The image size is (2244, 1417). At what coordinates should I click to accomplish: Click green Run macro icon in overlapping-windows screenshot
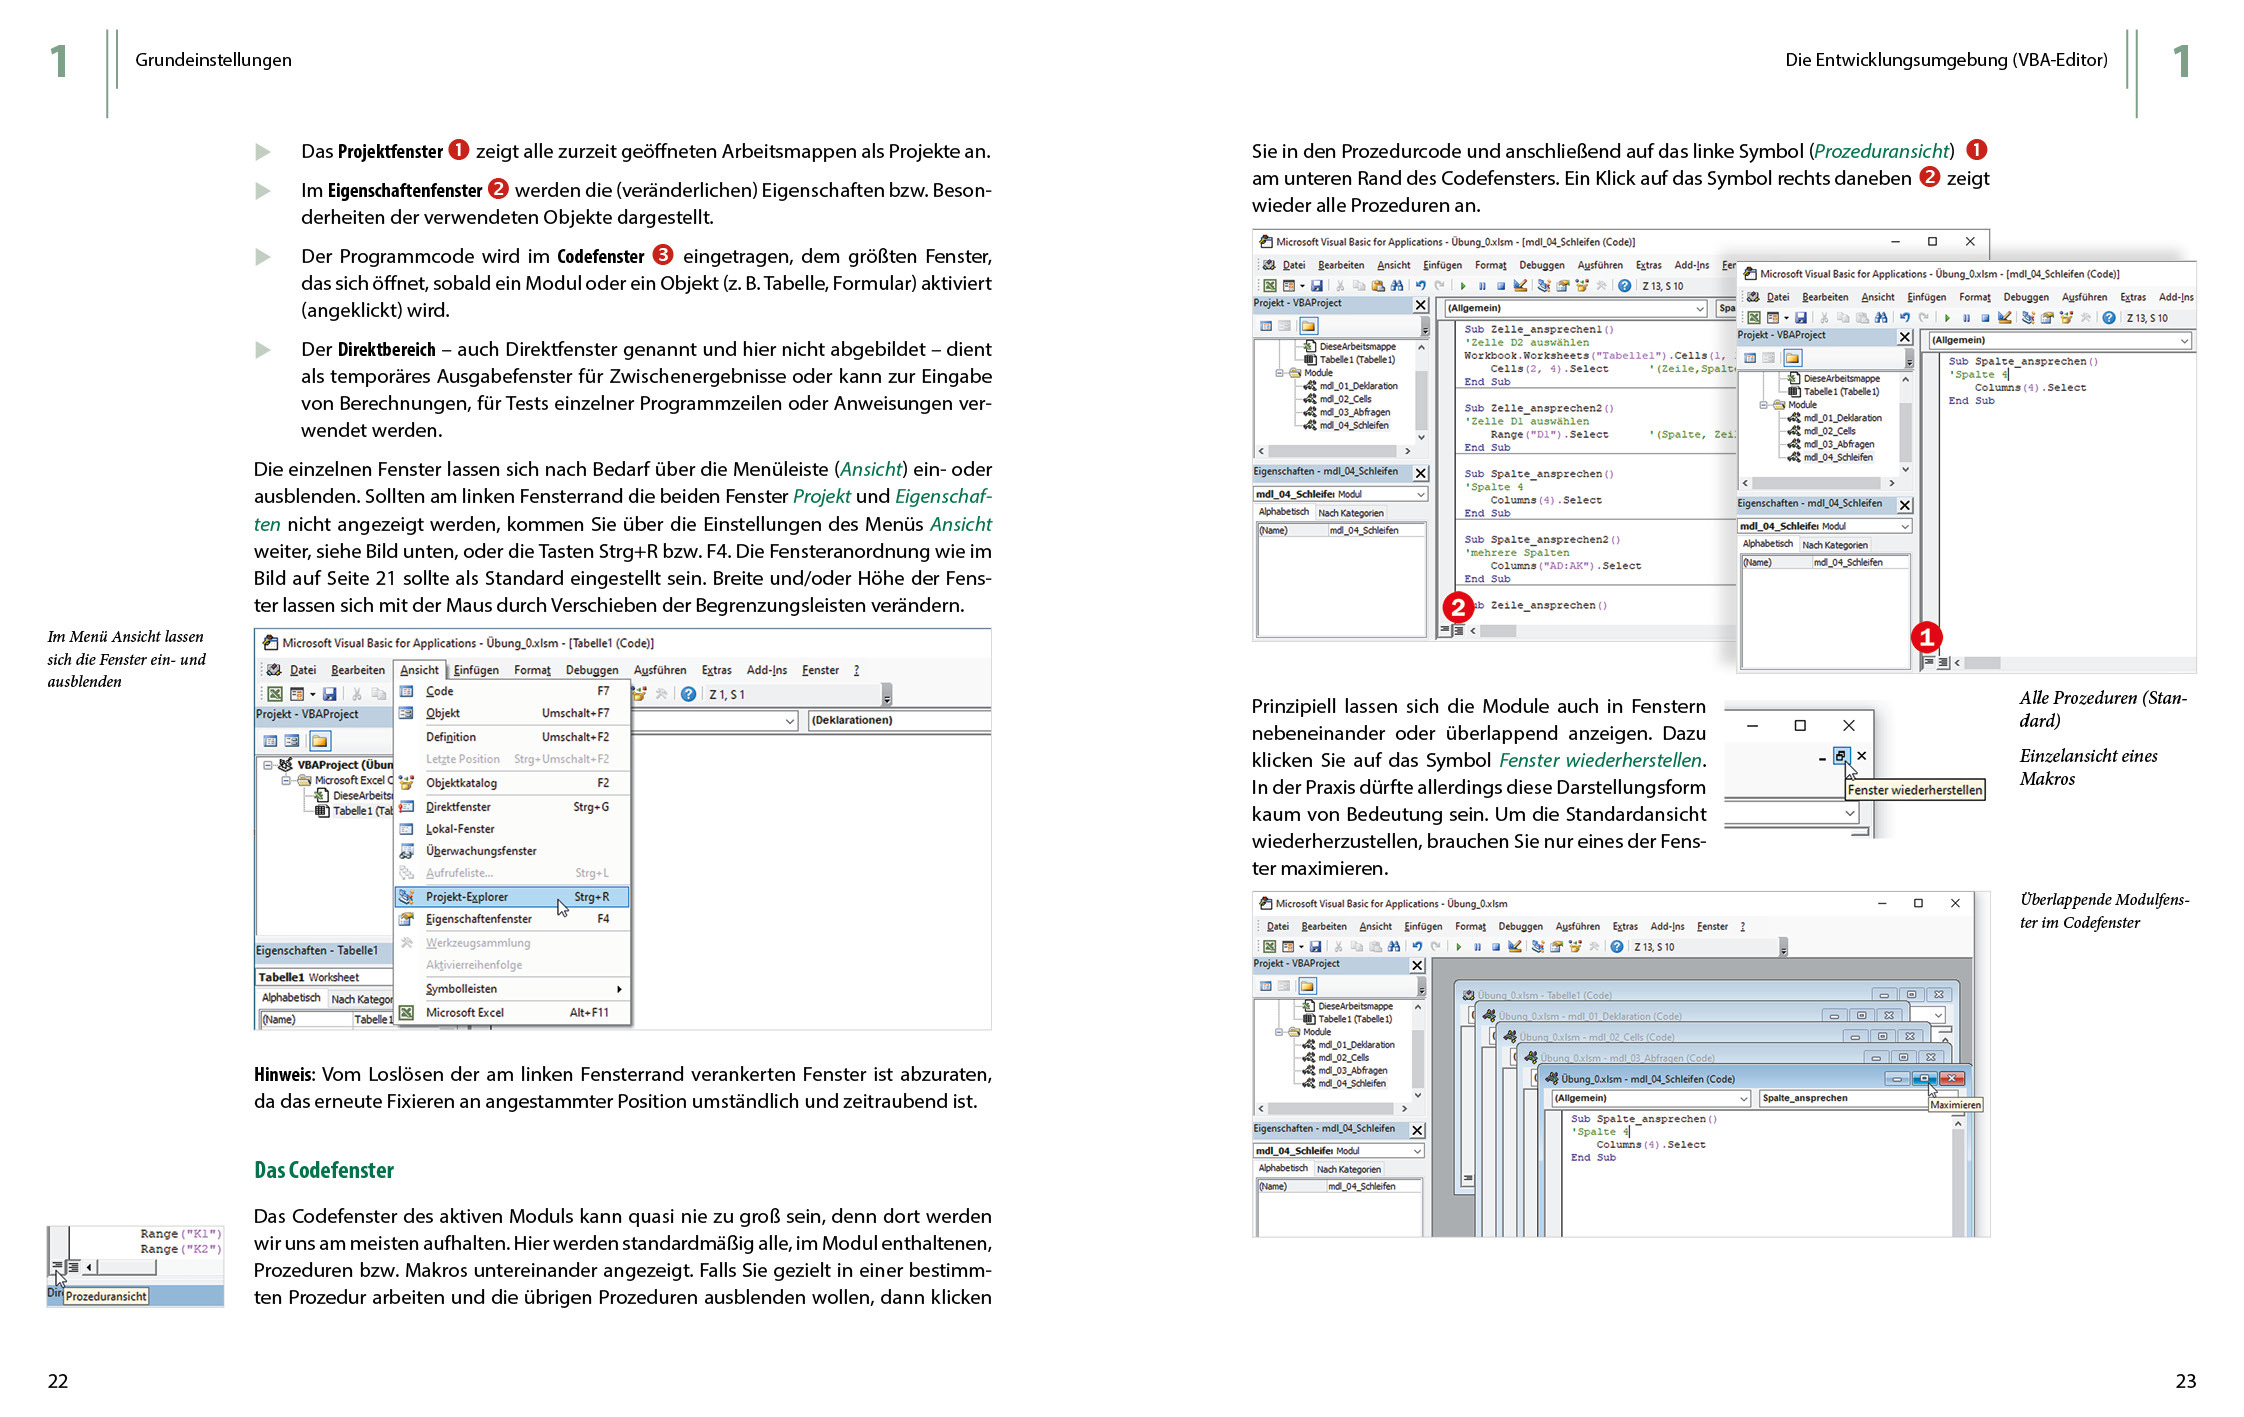click(x=1459, y=947)
